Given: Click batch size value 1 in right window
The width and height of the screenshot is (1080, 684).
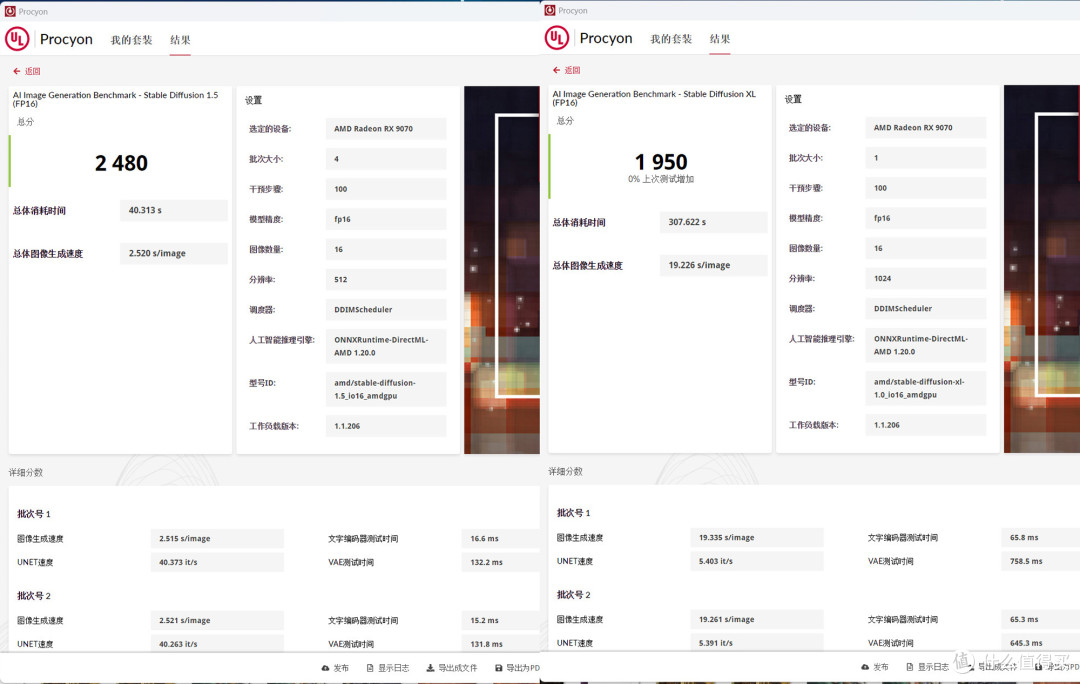Looking at the screenshot, I should [x=926, y=158].
